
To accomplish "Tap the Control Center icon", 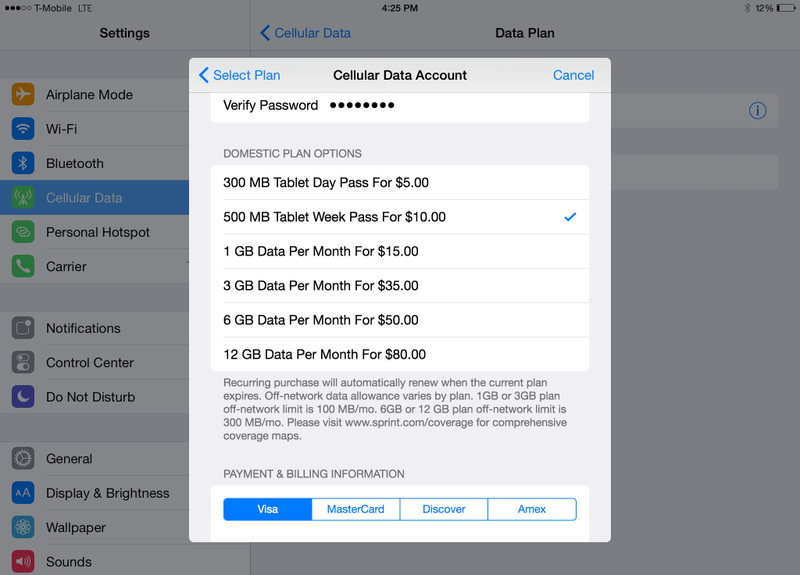I will [x=23, y=362].
